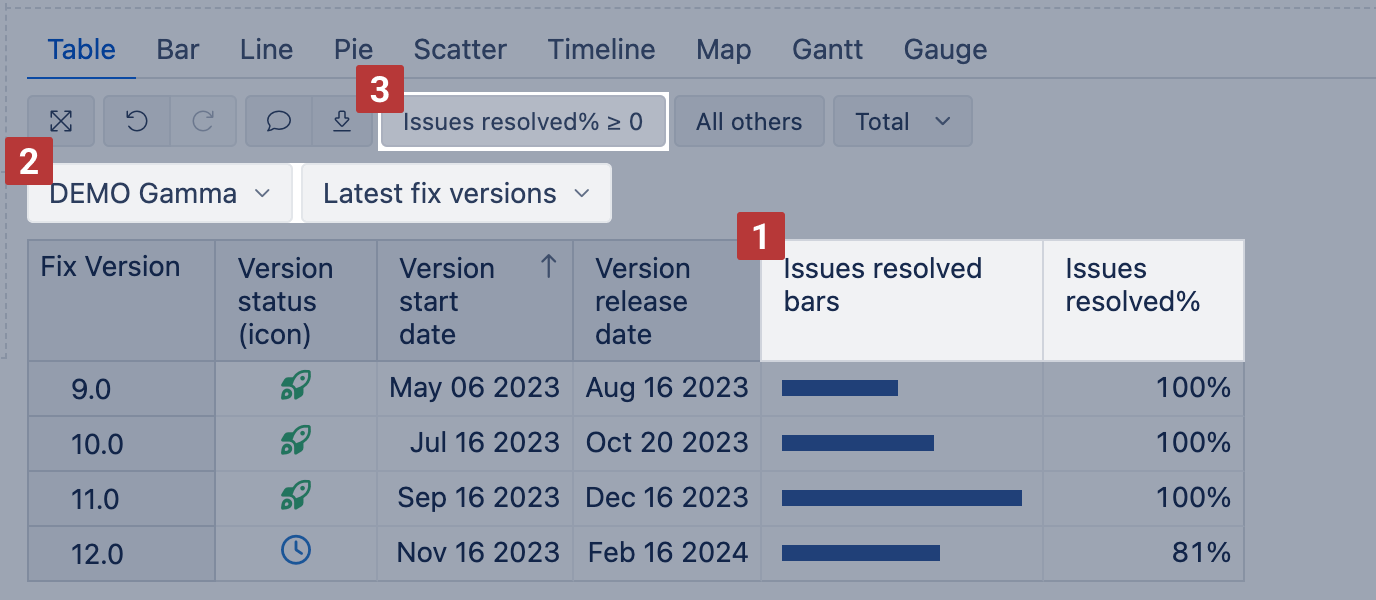Click the resolved progress bar for version 11.0
The height and width of the screenshot is (600, 1376).
pyautogui.click(x=901, y=497)
